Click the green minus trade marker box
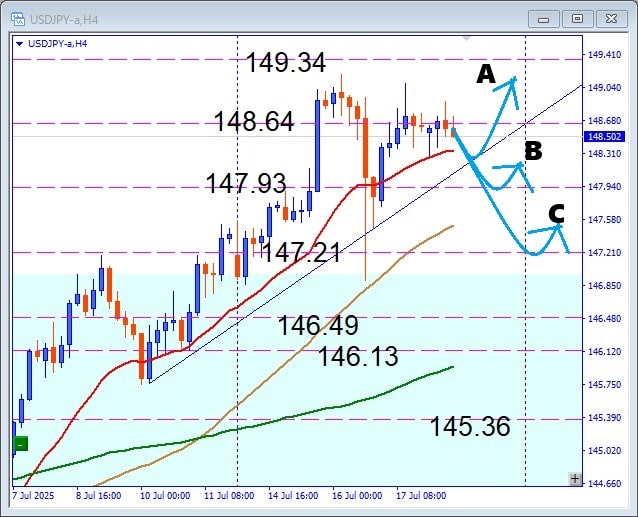 tap(21, 444)
